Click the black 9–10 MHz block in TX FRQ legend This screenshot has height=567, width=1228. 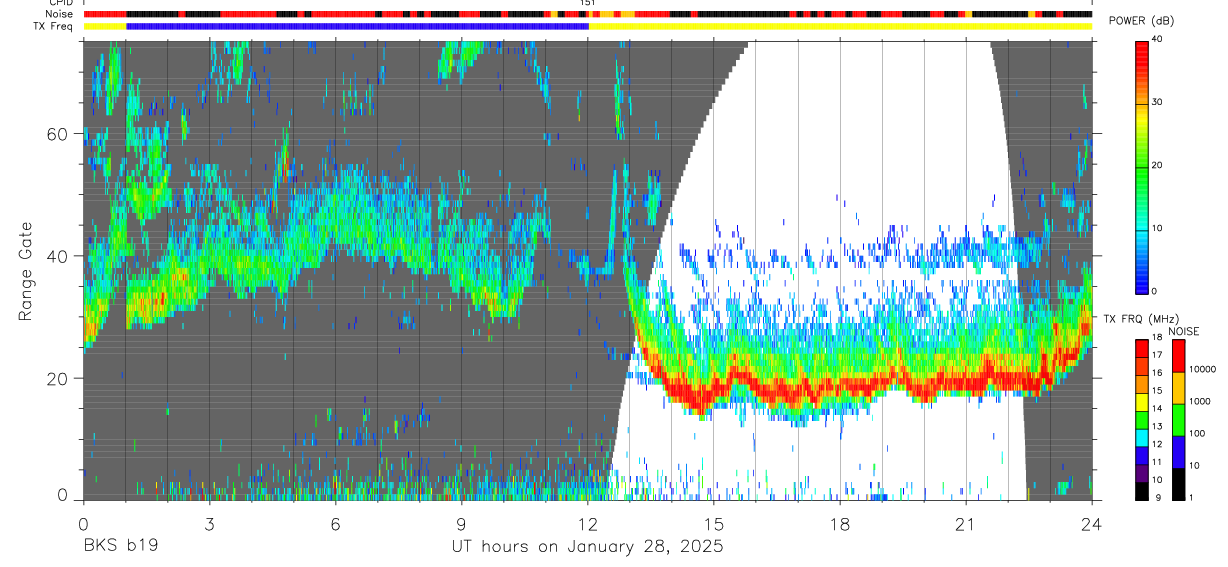point(1142,491)
